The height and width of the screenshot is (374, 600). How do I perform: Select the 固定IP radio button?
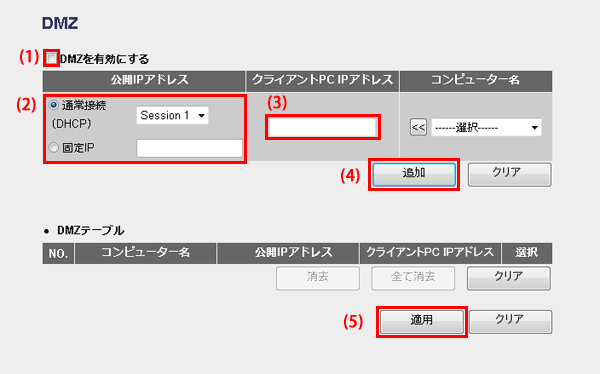point(54,147)
